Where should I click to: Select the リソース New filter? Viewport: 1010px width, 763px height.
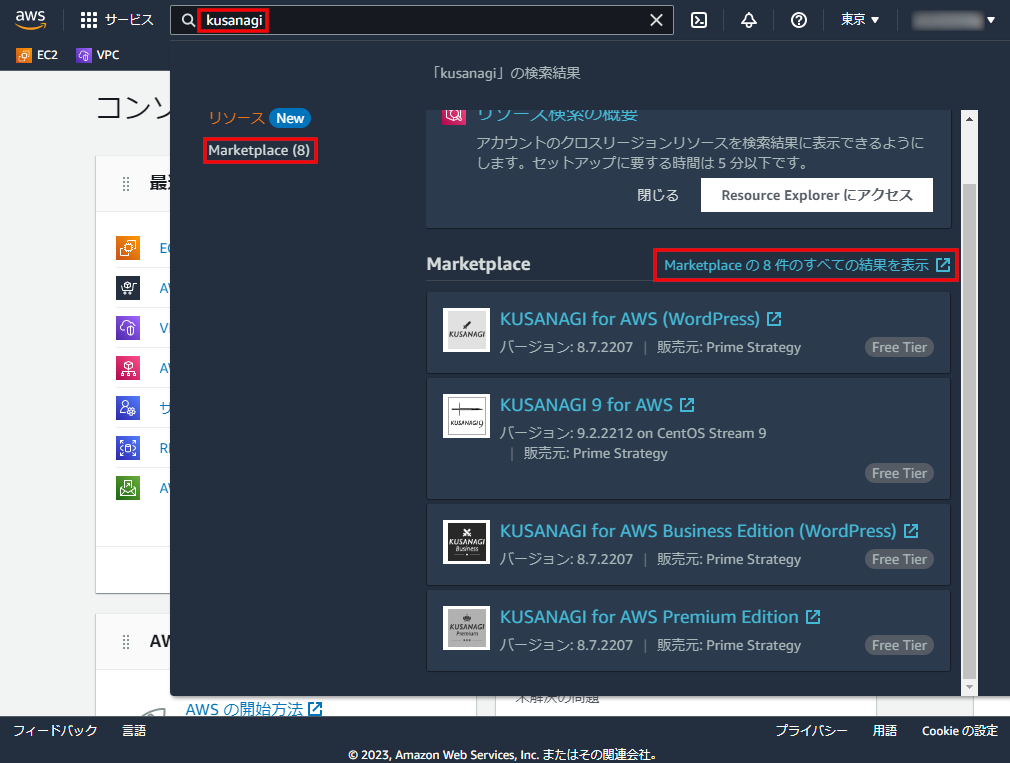[x=259, y=118]
